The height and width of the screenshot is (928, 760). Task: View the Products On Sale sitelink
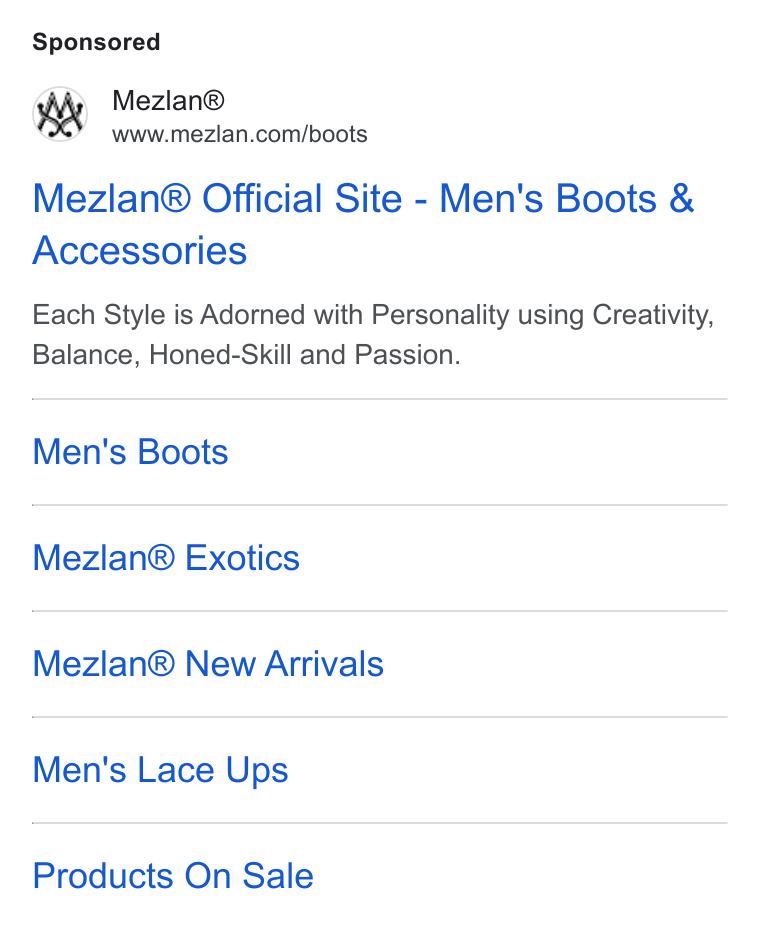click(x=173, y=876)
